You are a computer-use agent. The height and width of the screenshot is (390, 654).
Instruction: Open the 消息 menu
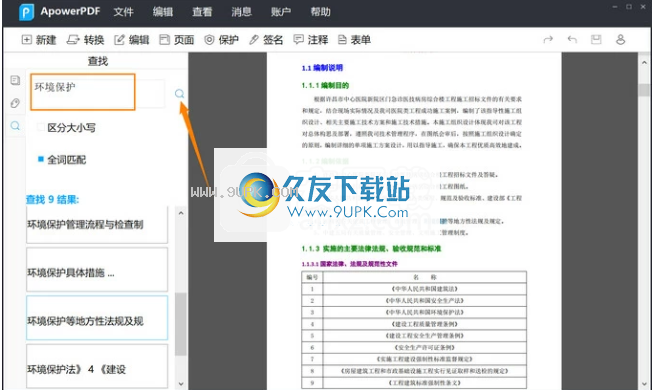241,12
